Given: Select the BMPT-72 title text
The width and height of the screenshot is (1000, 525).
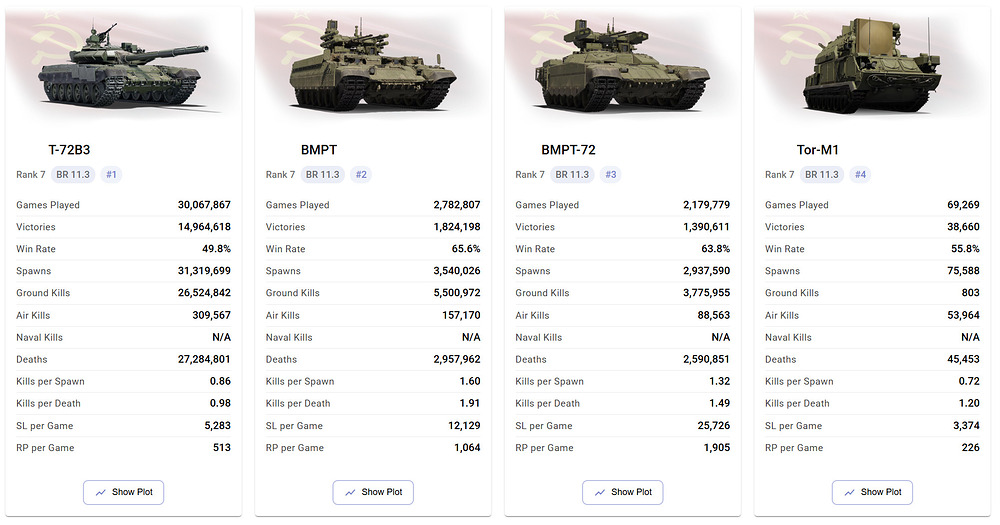Looking at the screenshot, I should click(x=568, y=150).
